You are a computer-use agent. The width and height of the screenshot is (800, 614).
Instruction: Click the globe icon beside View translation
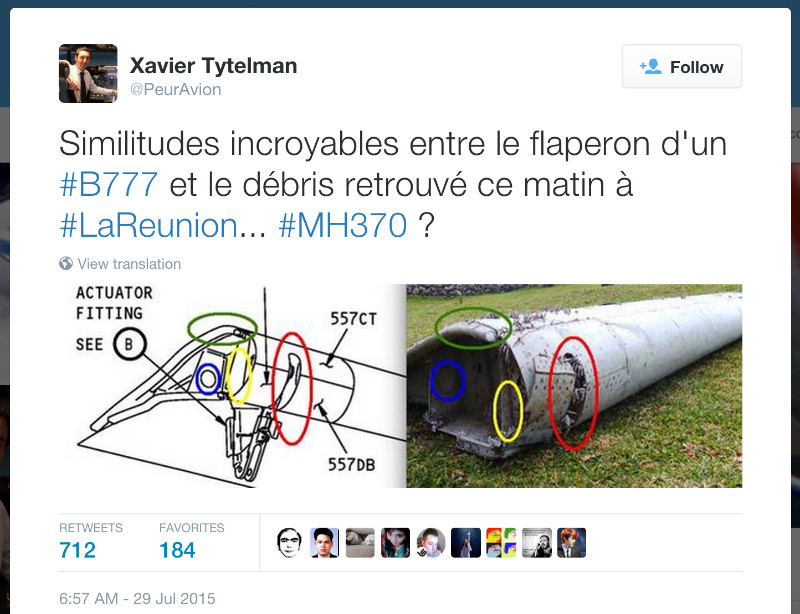66,263
